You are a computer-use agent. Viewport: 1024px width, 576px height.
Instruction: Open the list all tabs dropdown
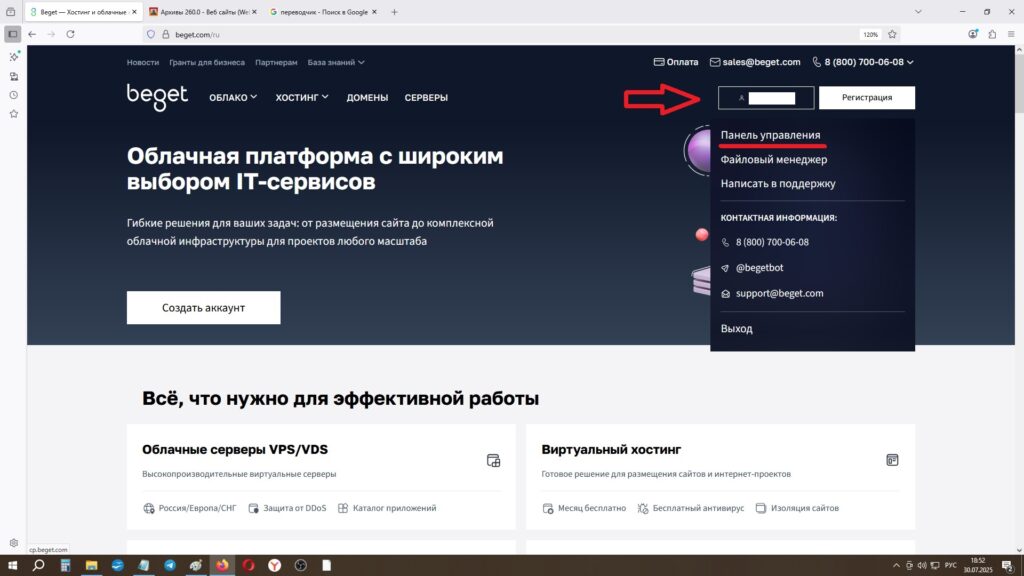coord(918,12)
